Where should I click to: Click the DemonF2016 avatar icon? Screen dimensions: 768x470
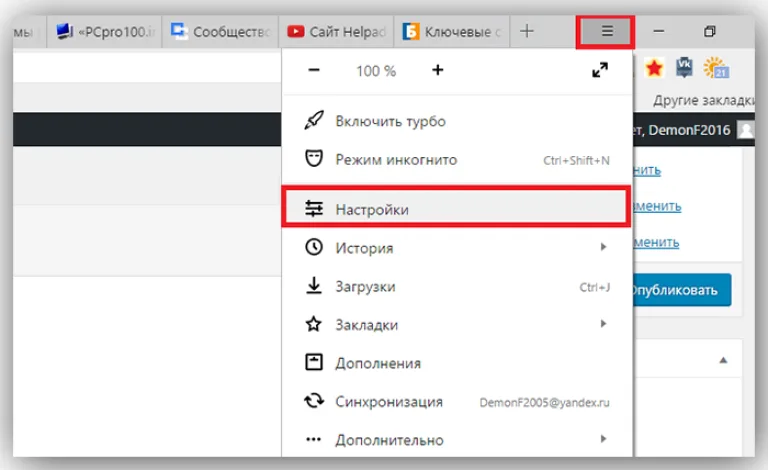746,130
